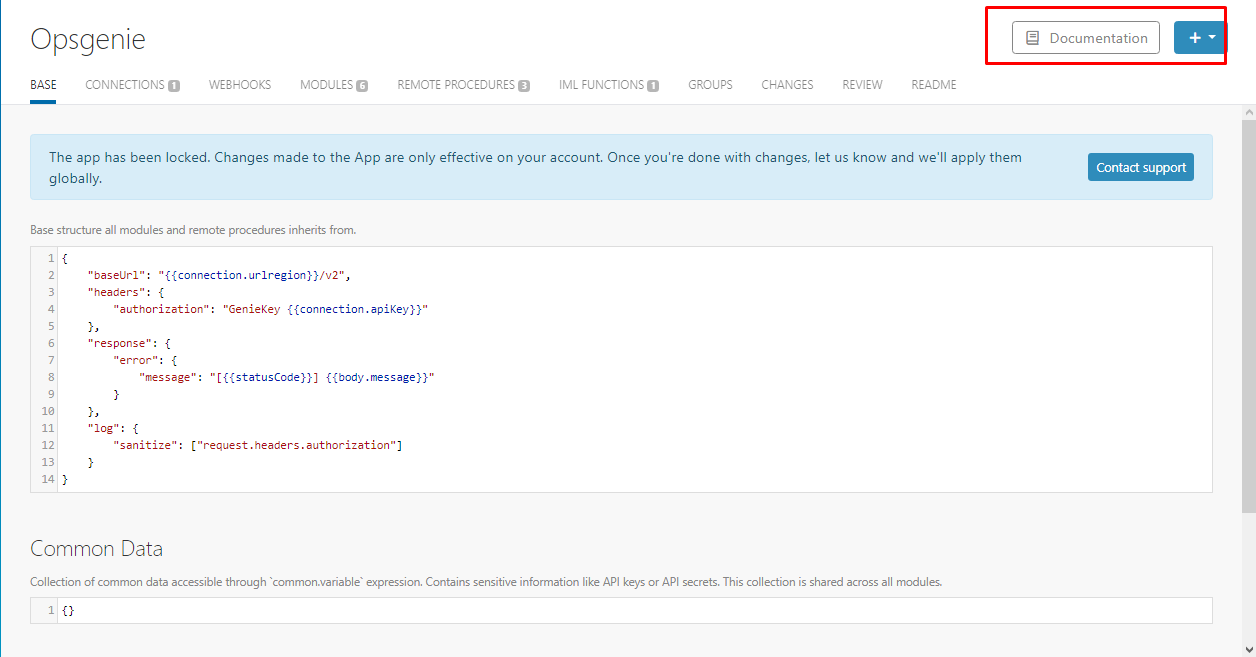Open the GROUPS tab
Viewport: 1256px width, 657px height.
(x=710, y=85)
